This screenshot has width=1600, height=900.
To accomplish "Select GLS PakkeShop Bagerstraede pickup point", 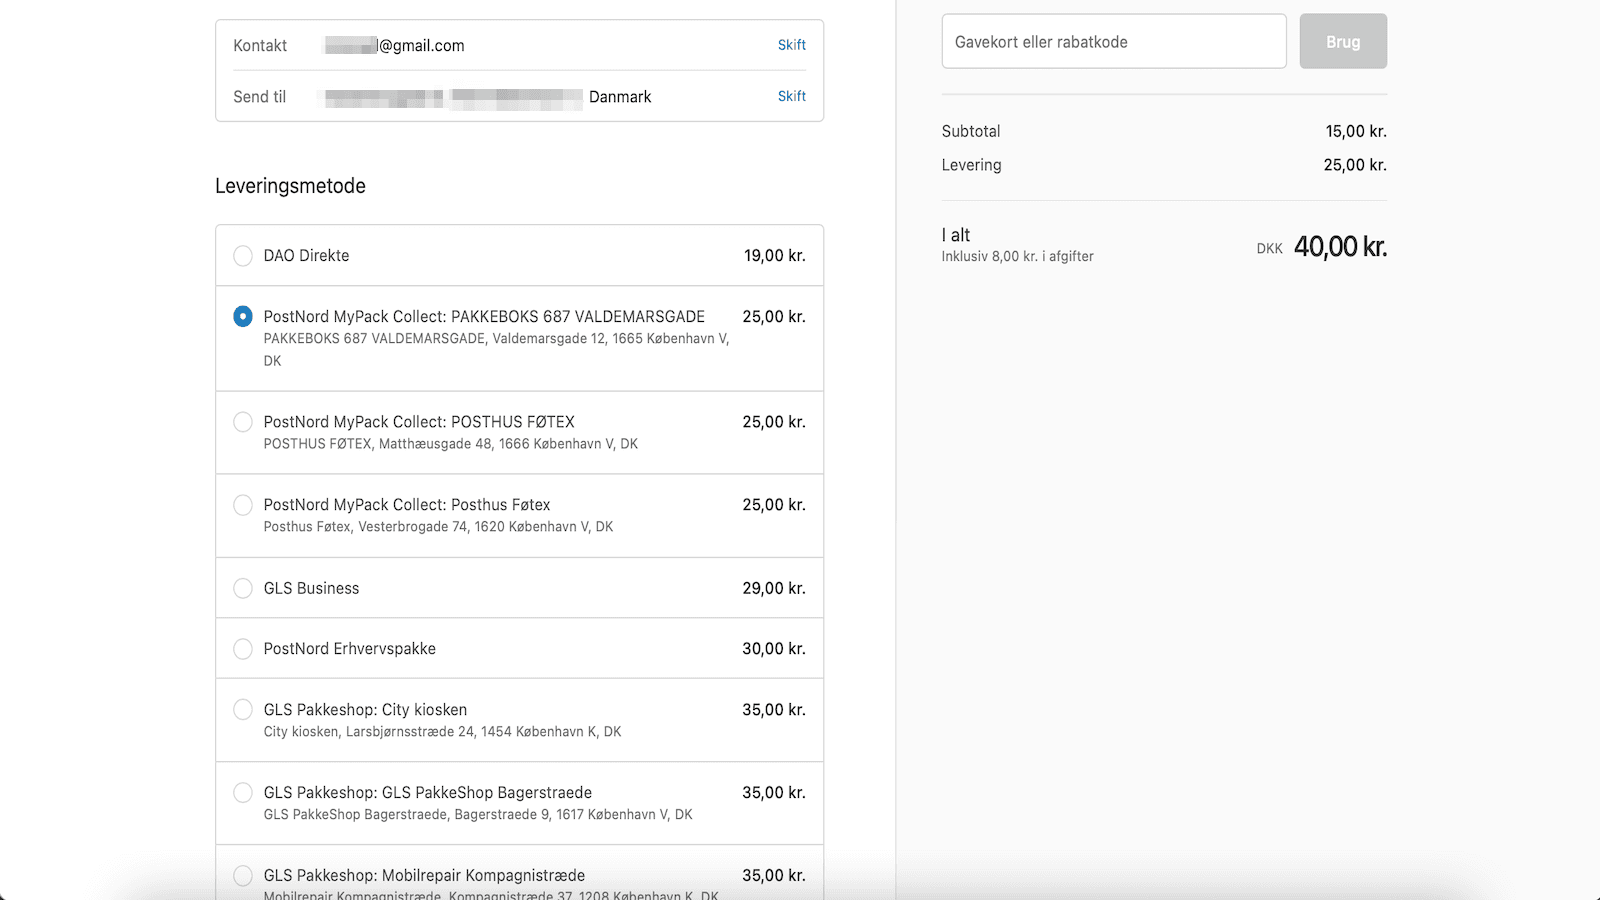I will (243, 792).
